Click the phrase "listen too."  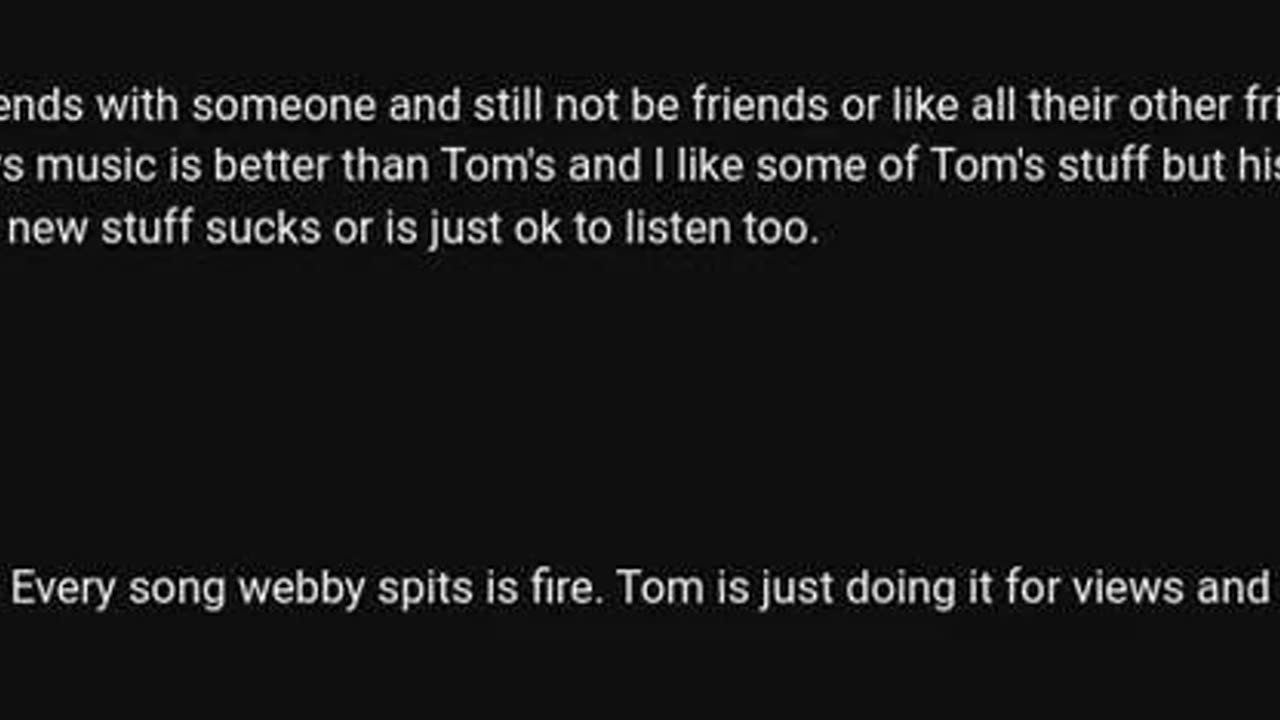coord(722,228)
